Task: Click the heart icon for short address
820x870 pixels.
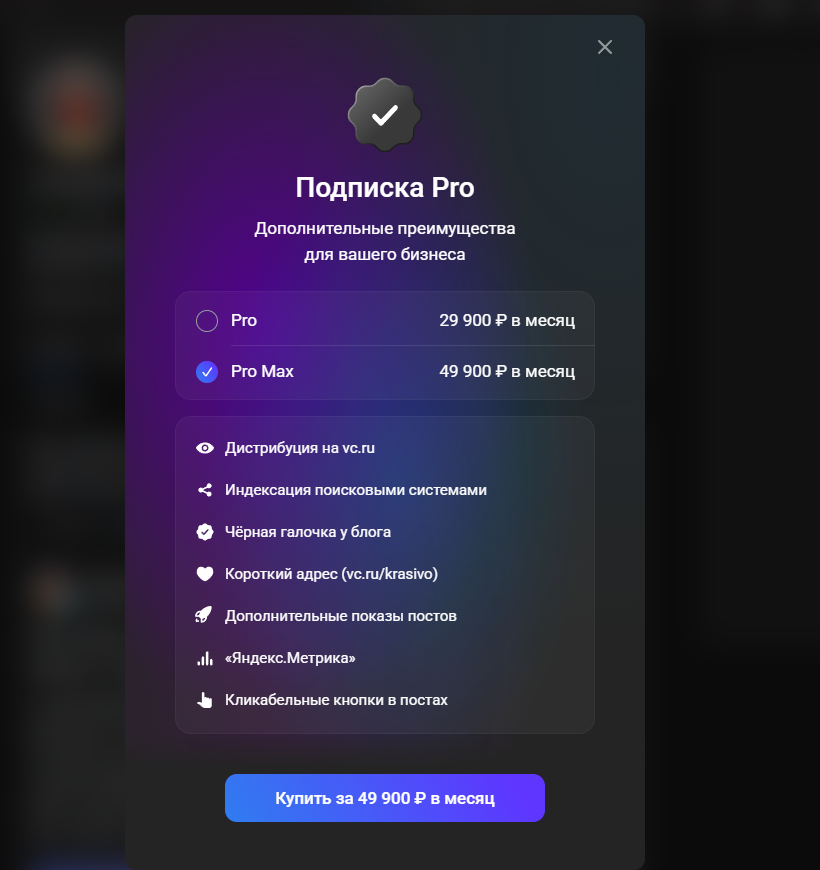Action: click(x=205, y=574)
